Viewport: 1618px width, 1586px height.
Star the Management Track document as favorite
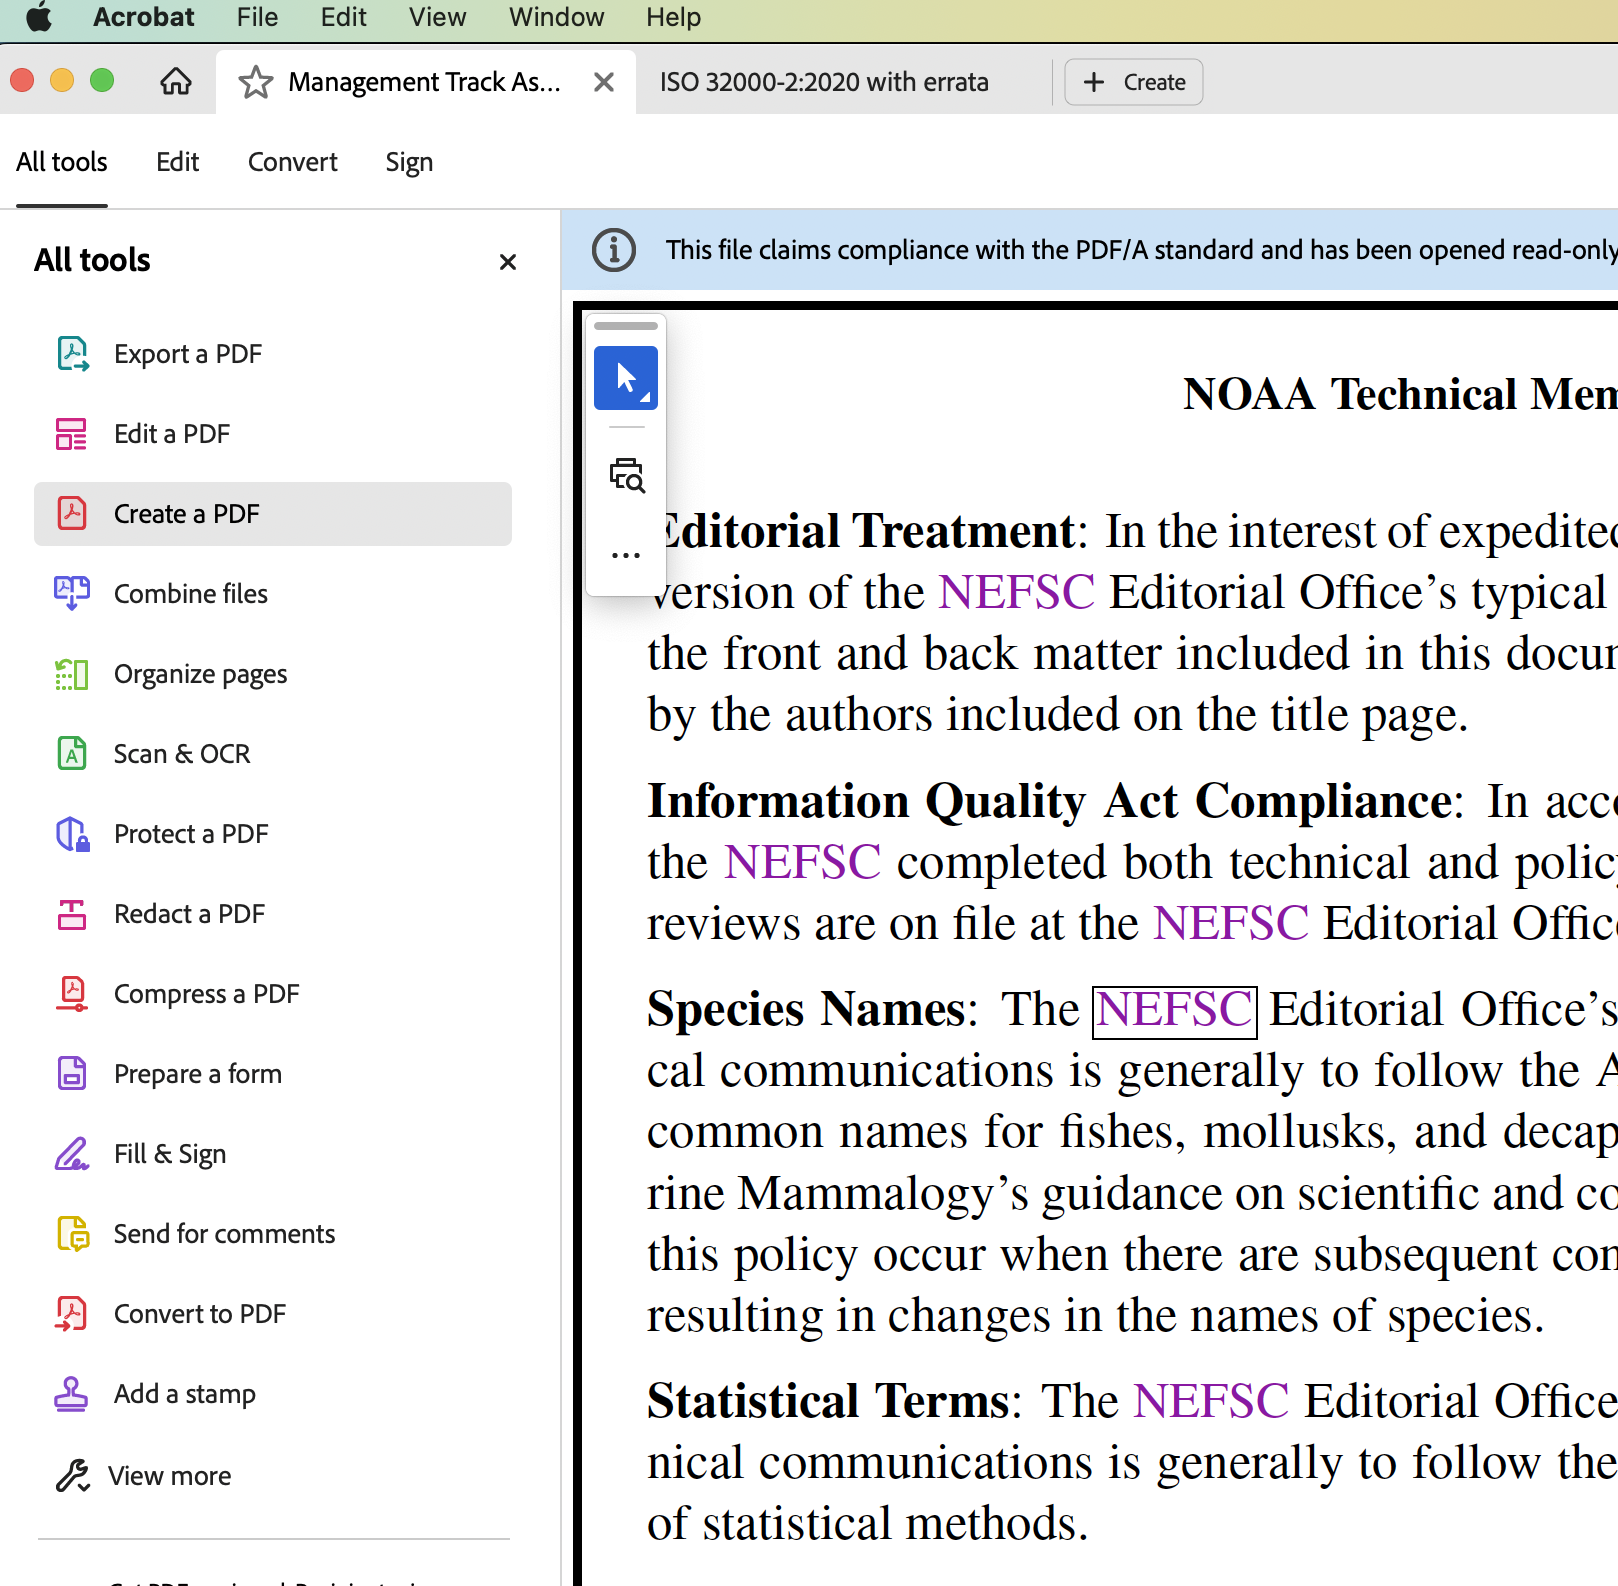[x=256, y=82]
